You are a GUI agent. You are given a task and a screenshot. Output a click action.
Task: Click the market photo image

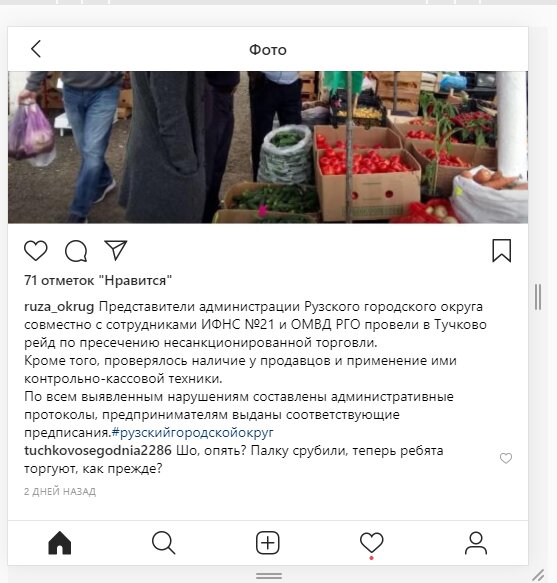pyautogui.click(x=268, y=147)
